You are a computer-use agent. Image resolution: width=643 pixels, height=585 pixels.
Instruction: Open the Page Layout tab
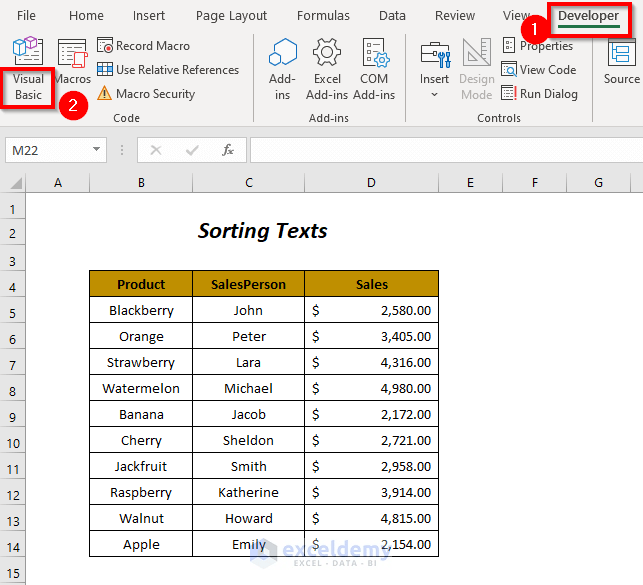pyautogui.click(x=231, y=16)
